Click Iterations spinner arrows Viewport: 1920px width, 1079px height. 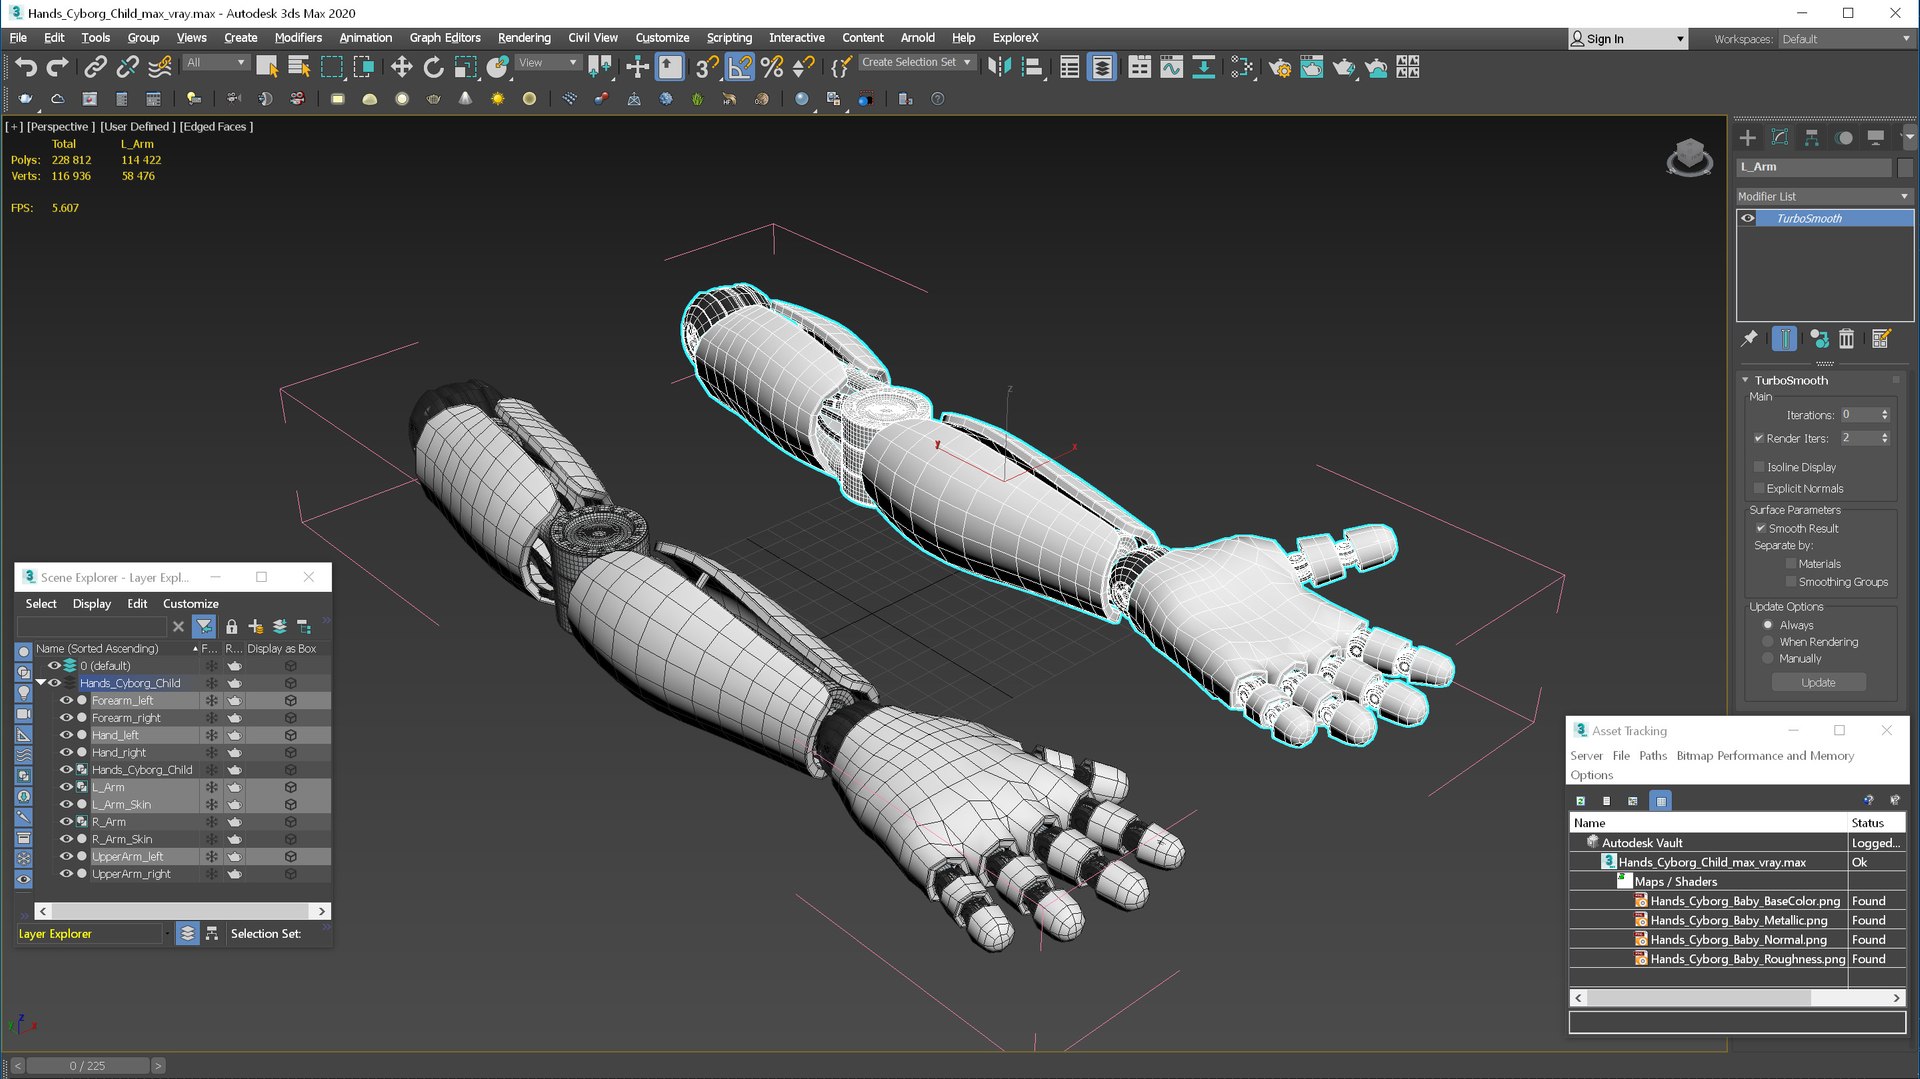pos(1885,415)
